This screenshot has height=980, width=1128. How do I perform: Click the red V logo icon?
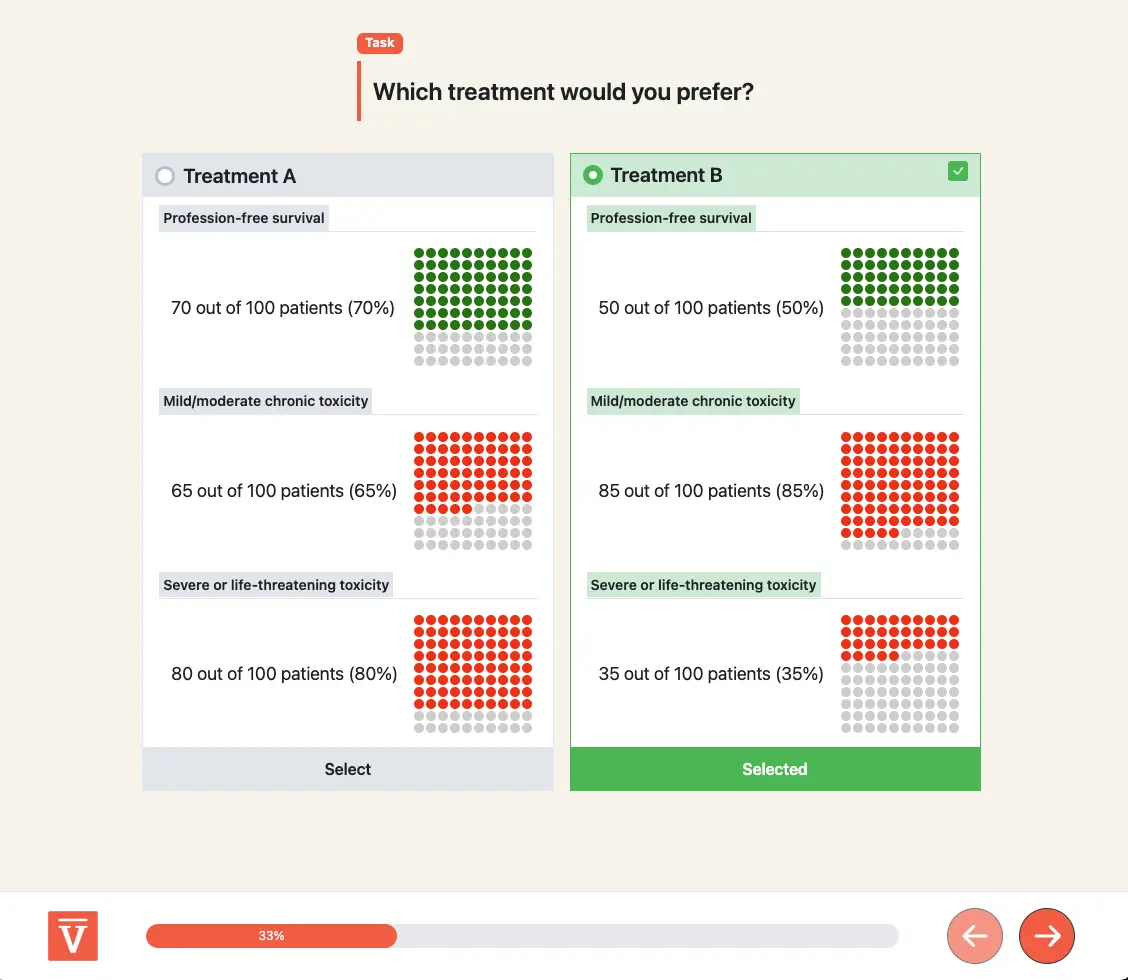coord(73,936)
